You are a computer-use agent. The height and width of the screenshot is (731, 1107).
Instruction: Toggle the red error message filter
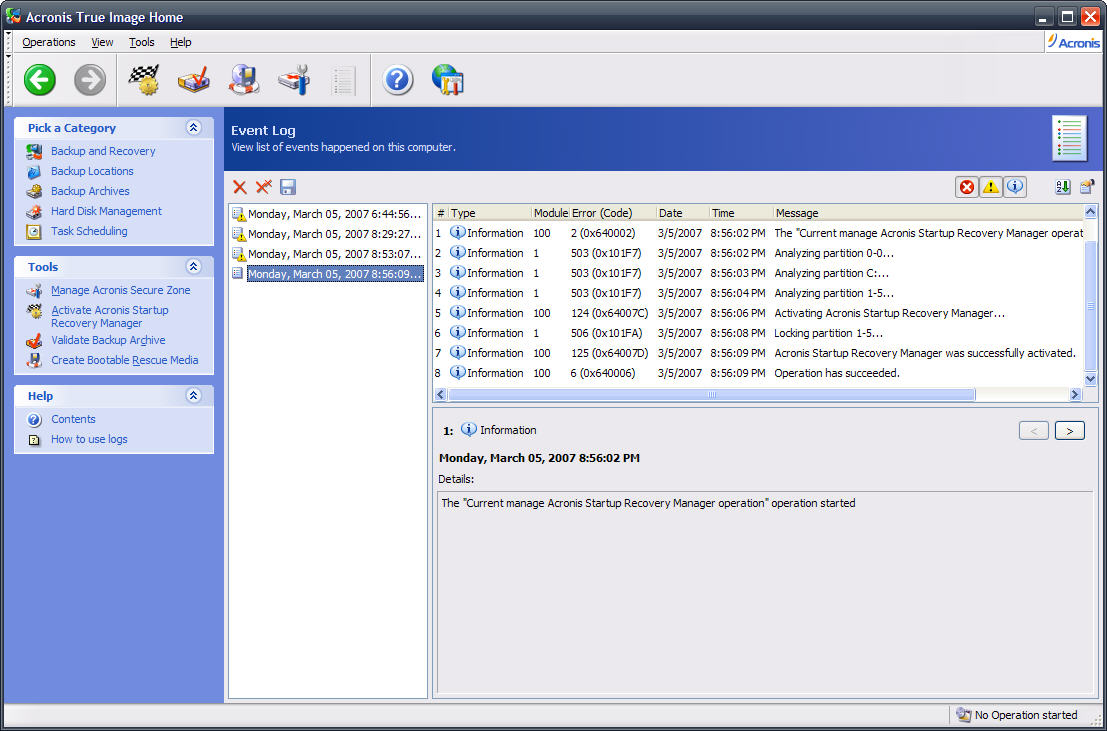tap(967, 187)
